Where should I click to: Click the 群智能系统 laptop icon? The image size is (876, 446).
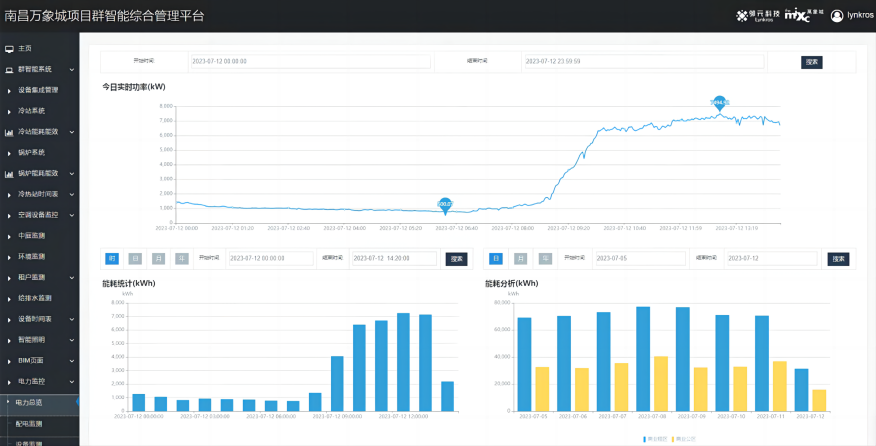point(9,69)
